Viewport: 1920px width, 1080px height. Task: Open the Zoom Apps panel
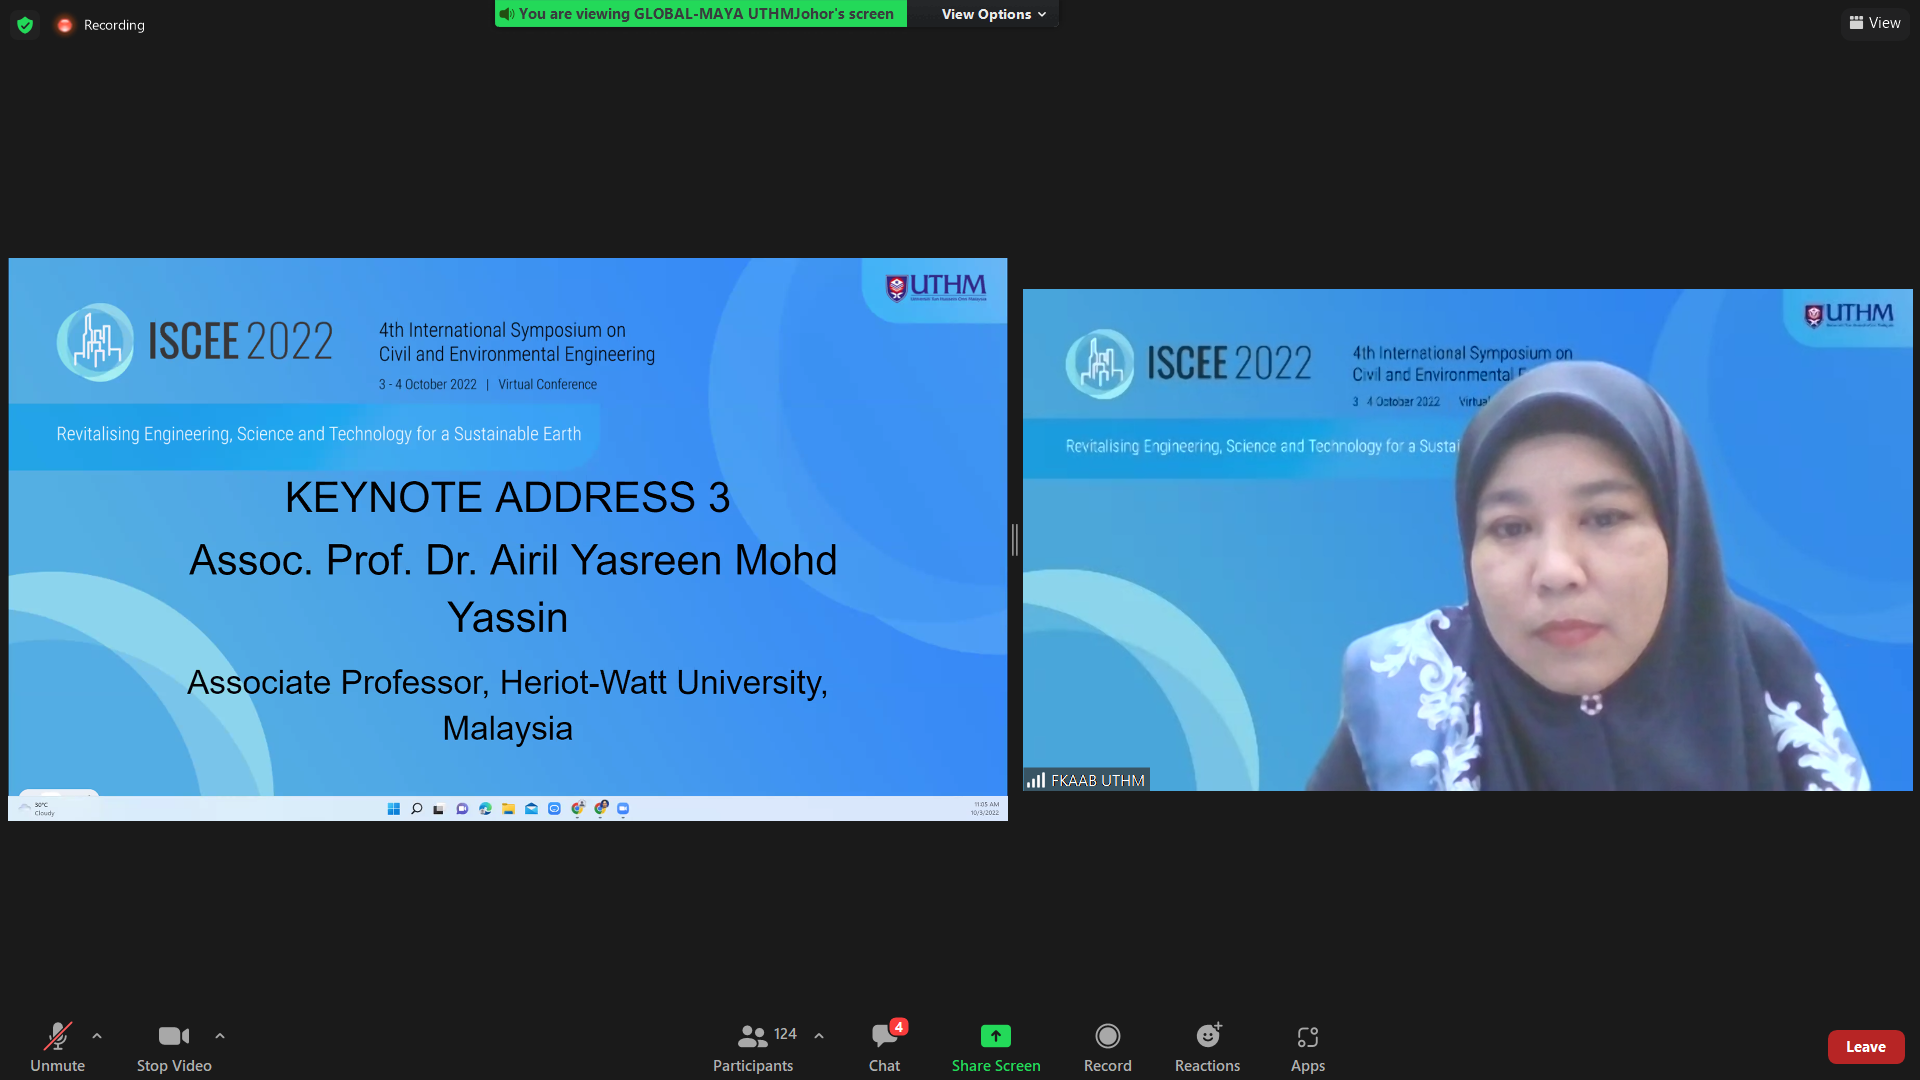(1307, 1047)
